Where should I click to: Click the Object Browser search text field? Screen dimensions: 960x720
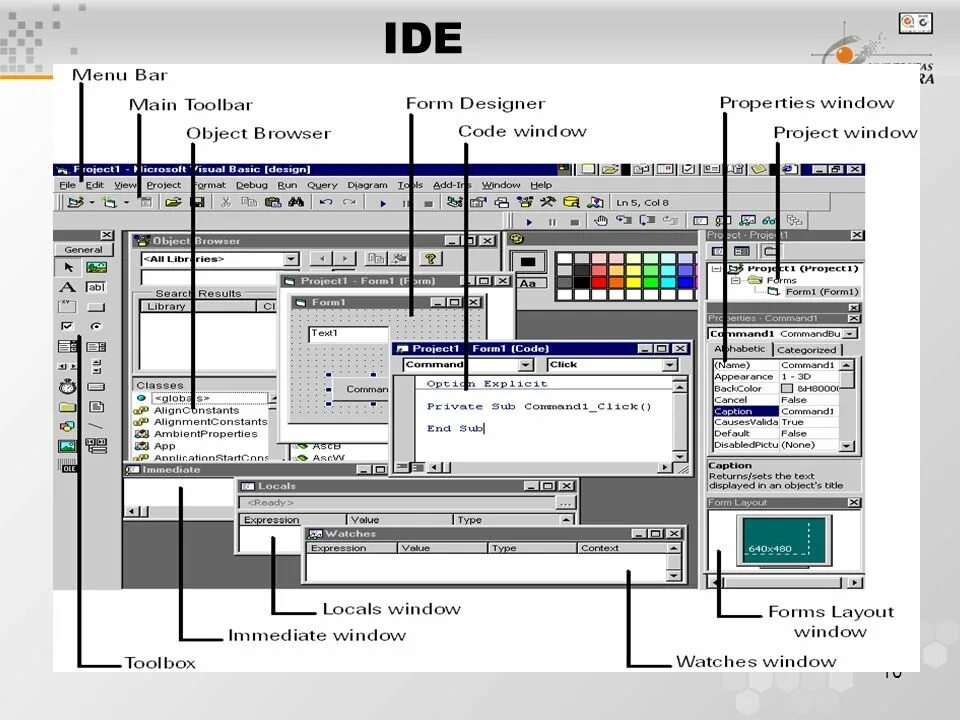click(210, 279)
